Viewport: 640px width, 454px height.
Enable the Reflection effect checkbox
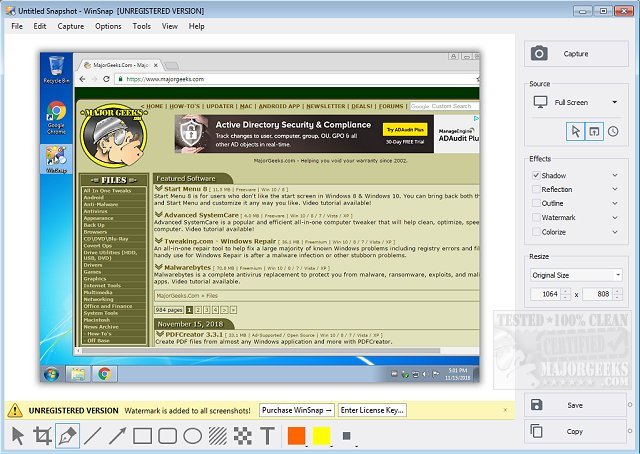click(x=535, y=189)
